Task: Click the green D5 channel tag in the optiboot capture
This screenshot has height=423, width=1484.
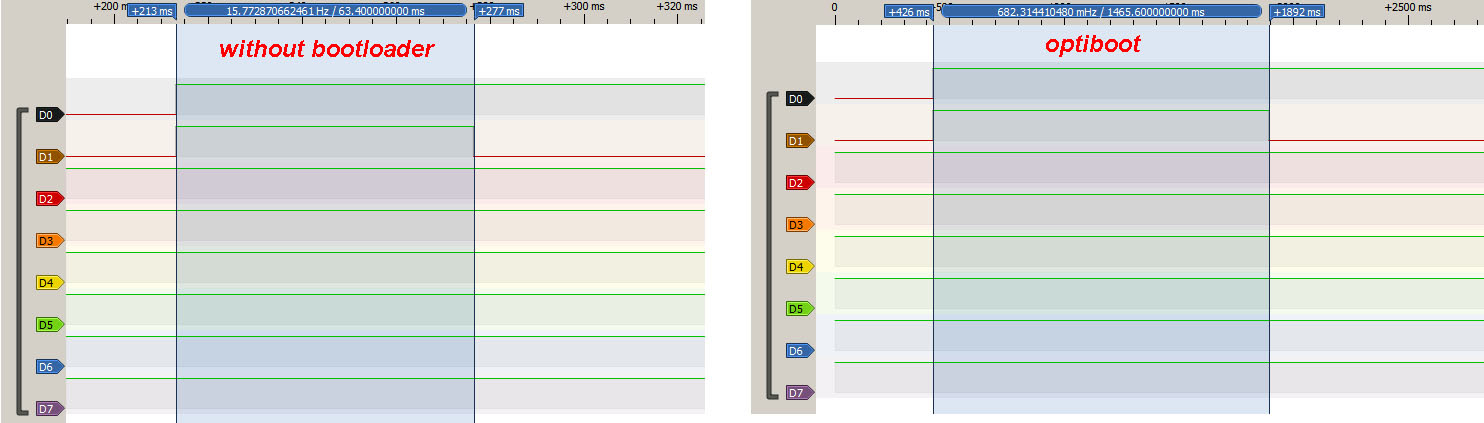Action: (x=798, y=309)
